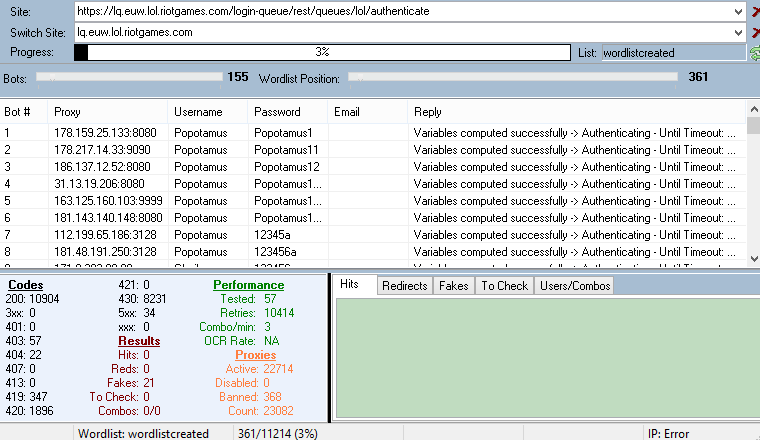Click the Codes heading

26,285
